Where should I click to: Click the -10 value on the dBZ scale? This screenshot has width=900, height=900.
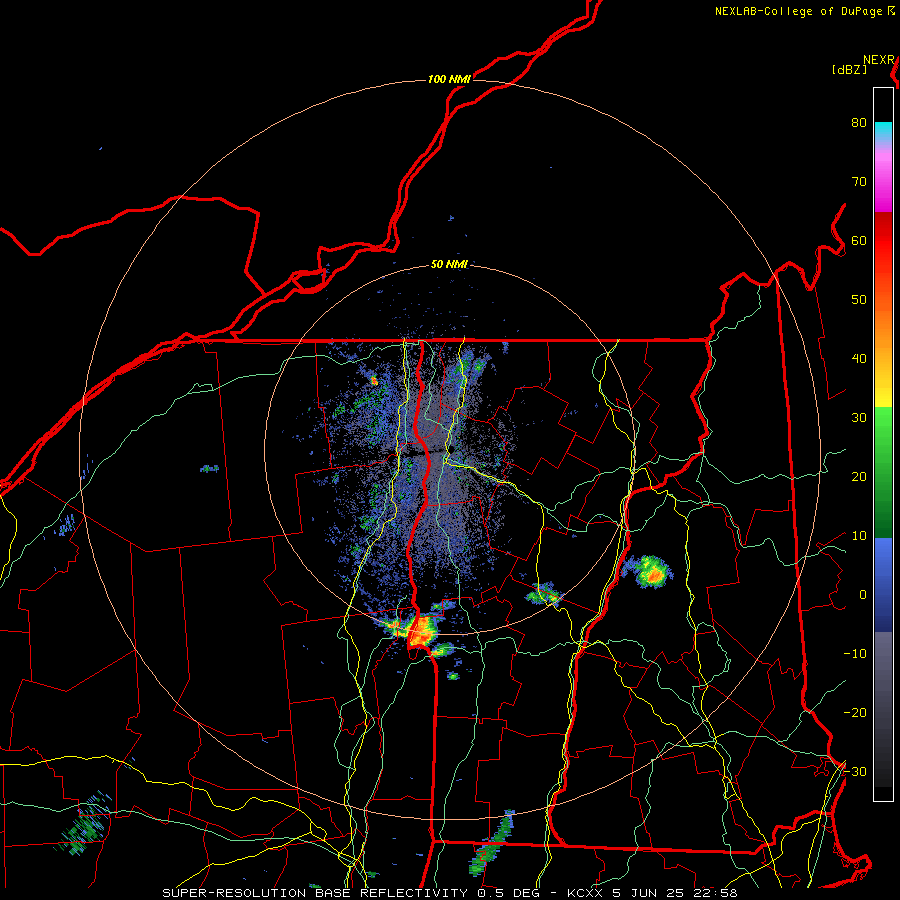855,654
